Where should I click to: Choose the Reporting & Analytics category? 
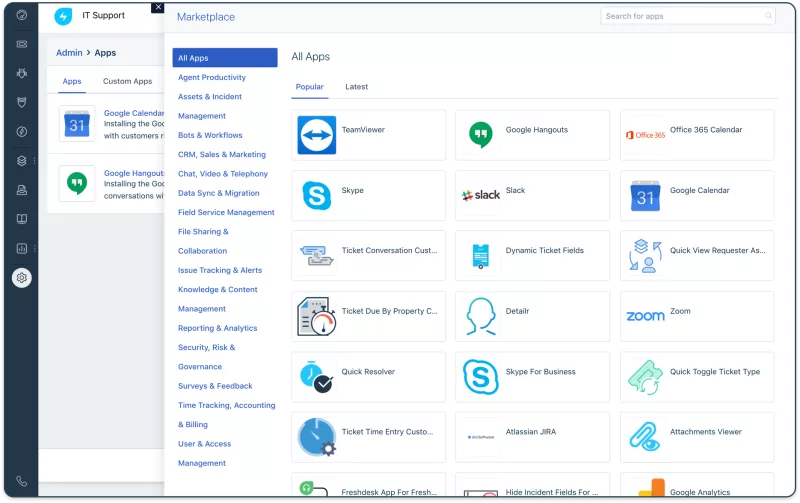pos(217,328)
